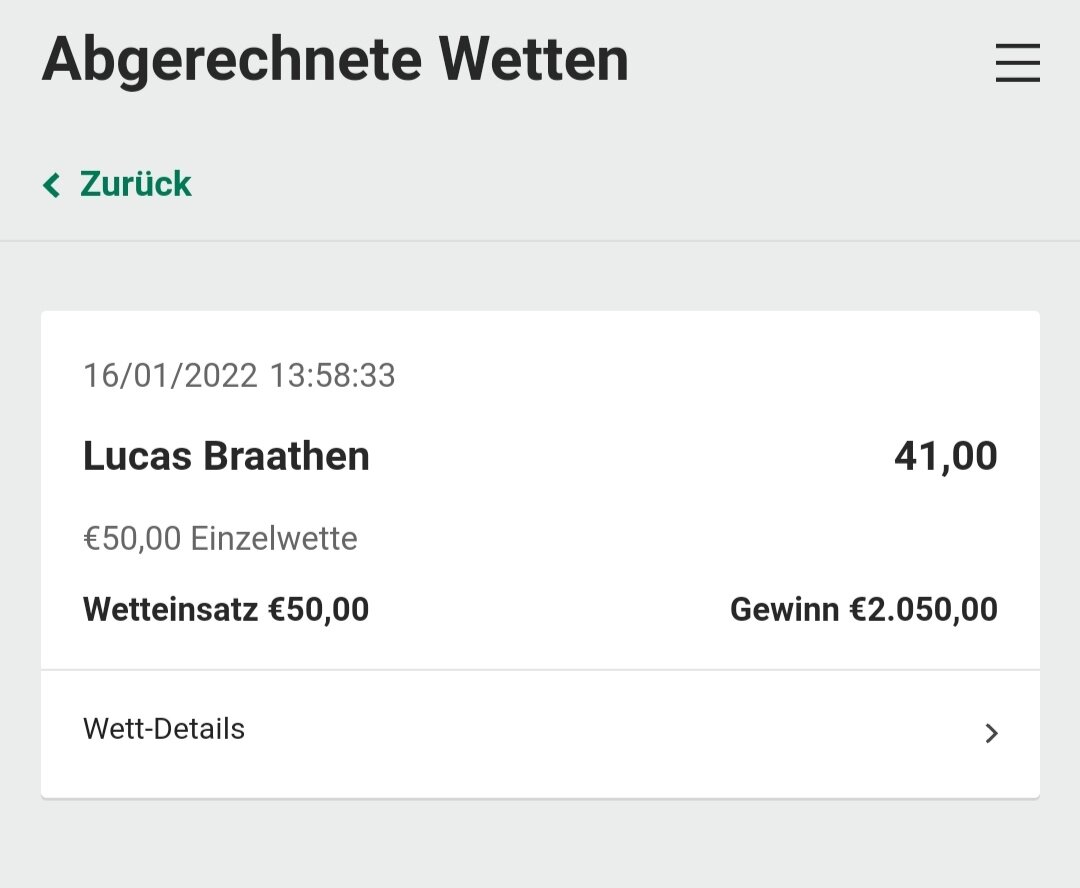The image size is (1080, 888).
Task: Click the Wetteinsatz label
Action: coord(170,610)
